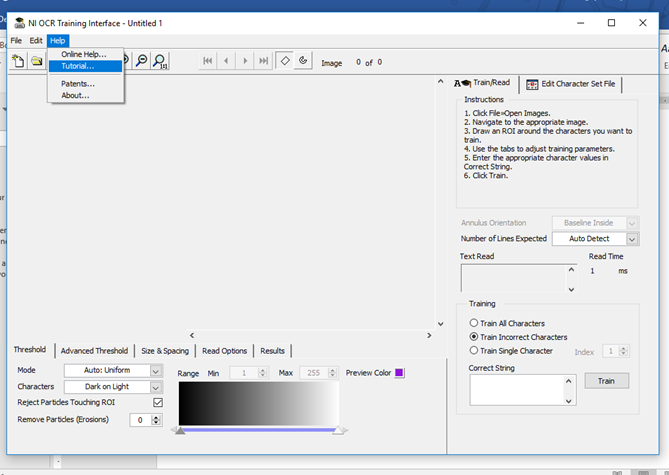Click the zoom to fit magnifier icon
The width and height of the screenshot is (669, 475).
[x=160, y=61]
